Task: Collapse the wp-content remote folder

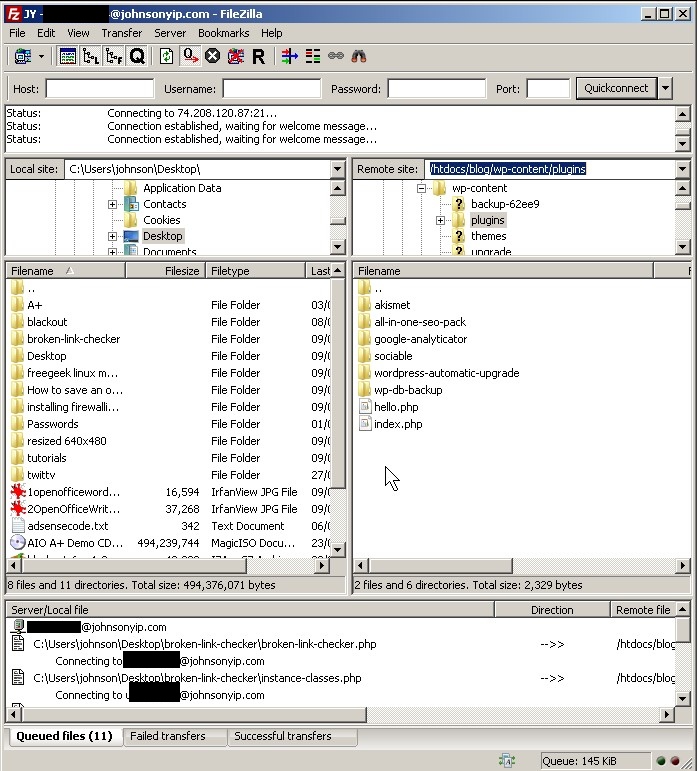Action: [x=421, y=188]
